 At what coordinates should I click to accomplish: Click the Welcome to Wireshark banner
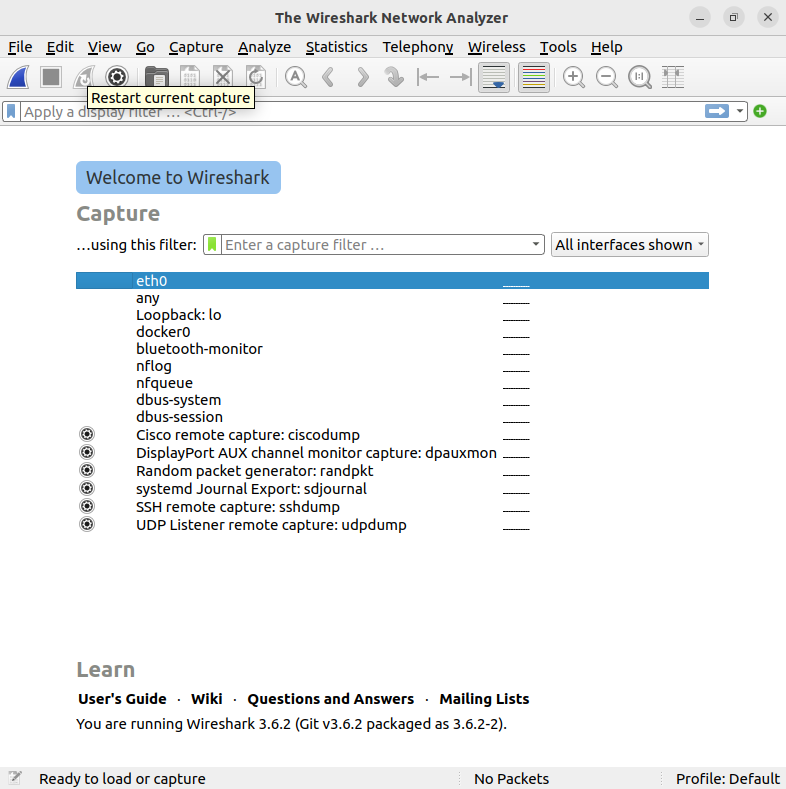[178, 178]
